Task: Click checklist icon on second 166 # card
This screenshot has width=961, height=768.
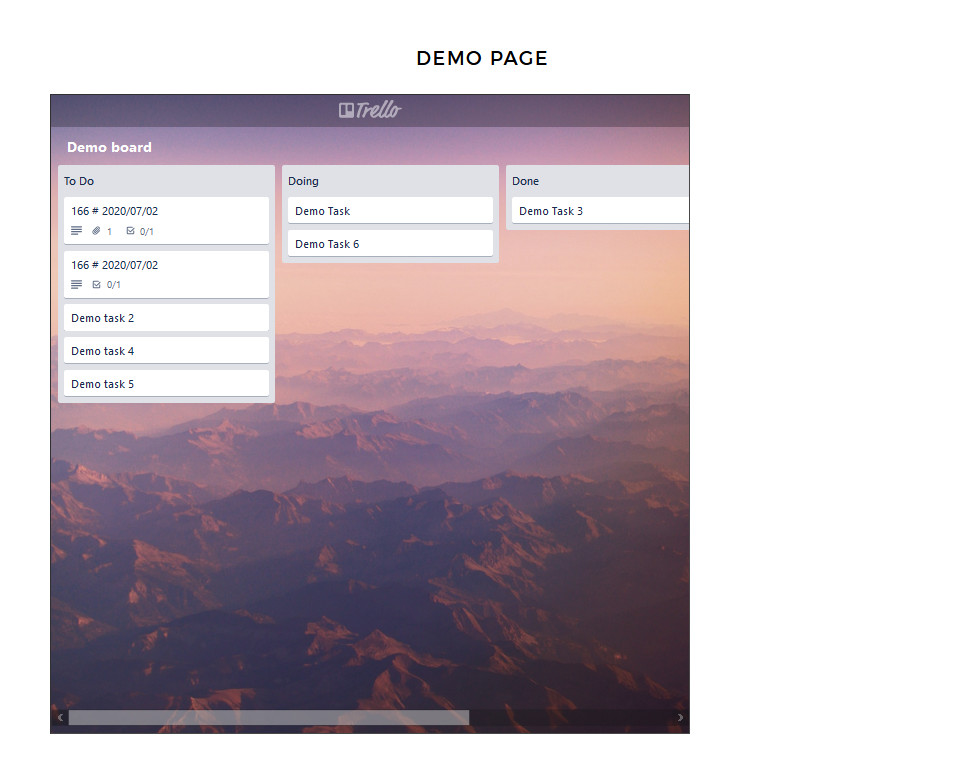Action: [x=96, y=284]
